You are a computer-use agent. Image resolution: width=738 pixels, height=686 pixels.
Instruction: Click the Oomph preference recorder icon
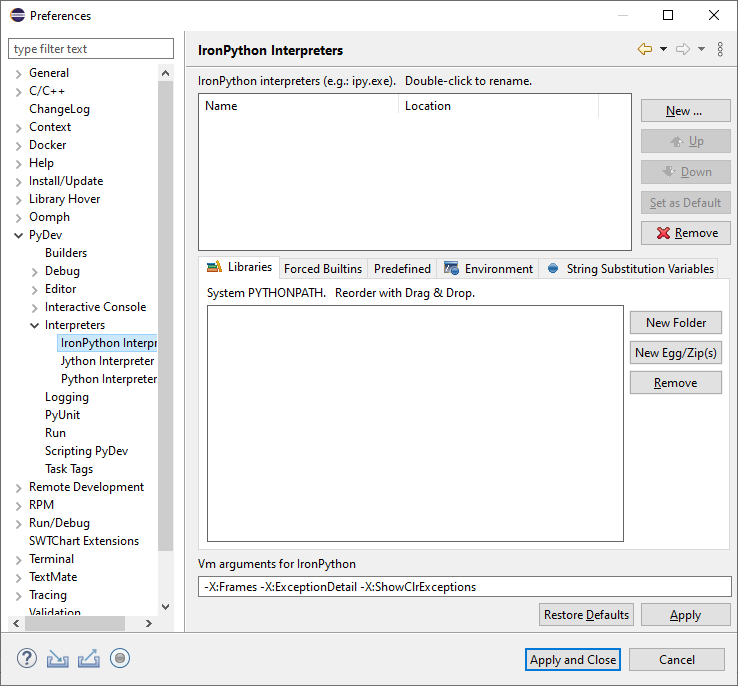click(x=120, y=659)
